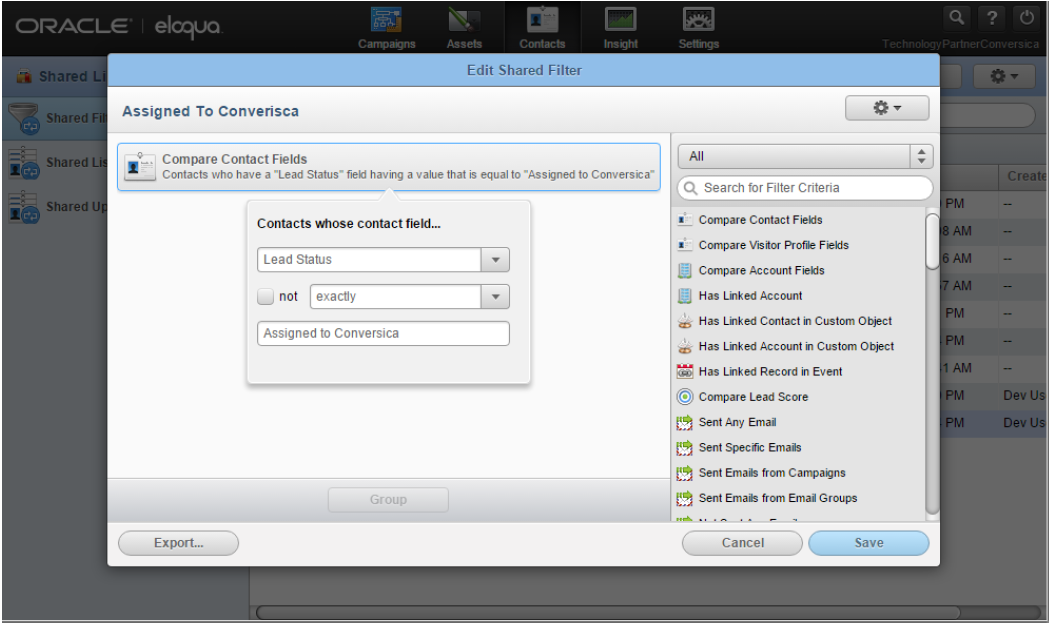1050x624 pixels.
Task: Click the Cancel button
Action: click(x=742, y=543)
